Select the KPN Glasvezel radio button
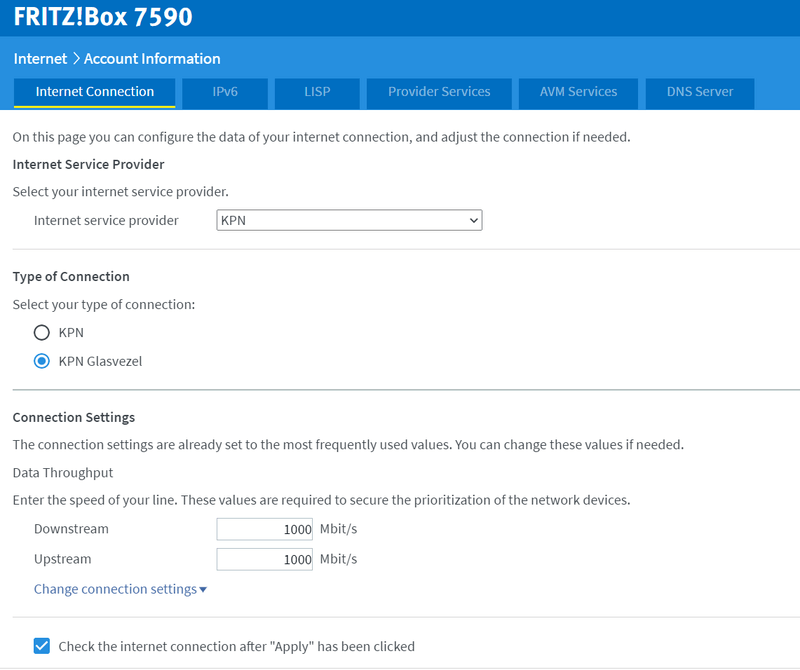The width and height of the screenshot is (800, 670). click(x=42, y=361)
